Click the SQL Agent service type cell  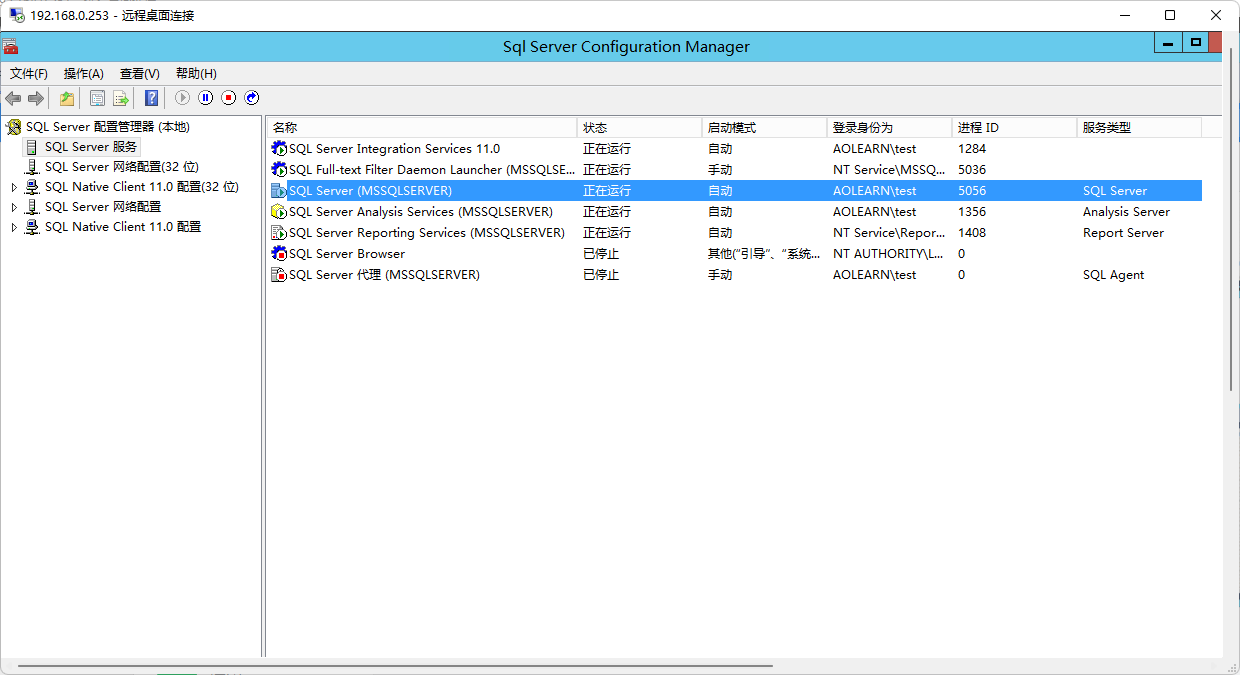coord(1113,275)
